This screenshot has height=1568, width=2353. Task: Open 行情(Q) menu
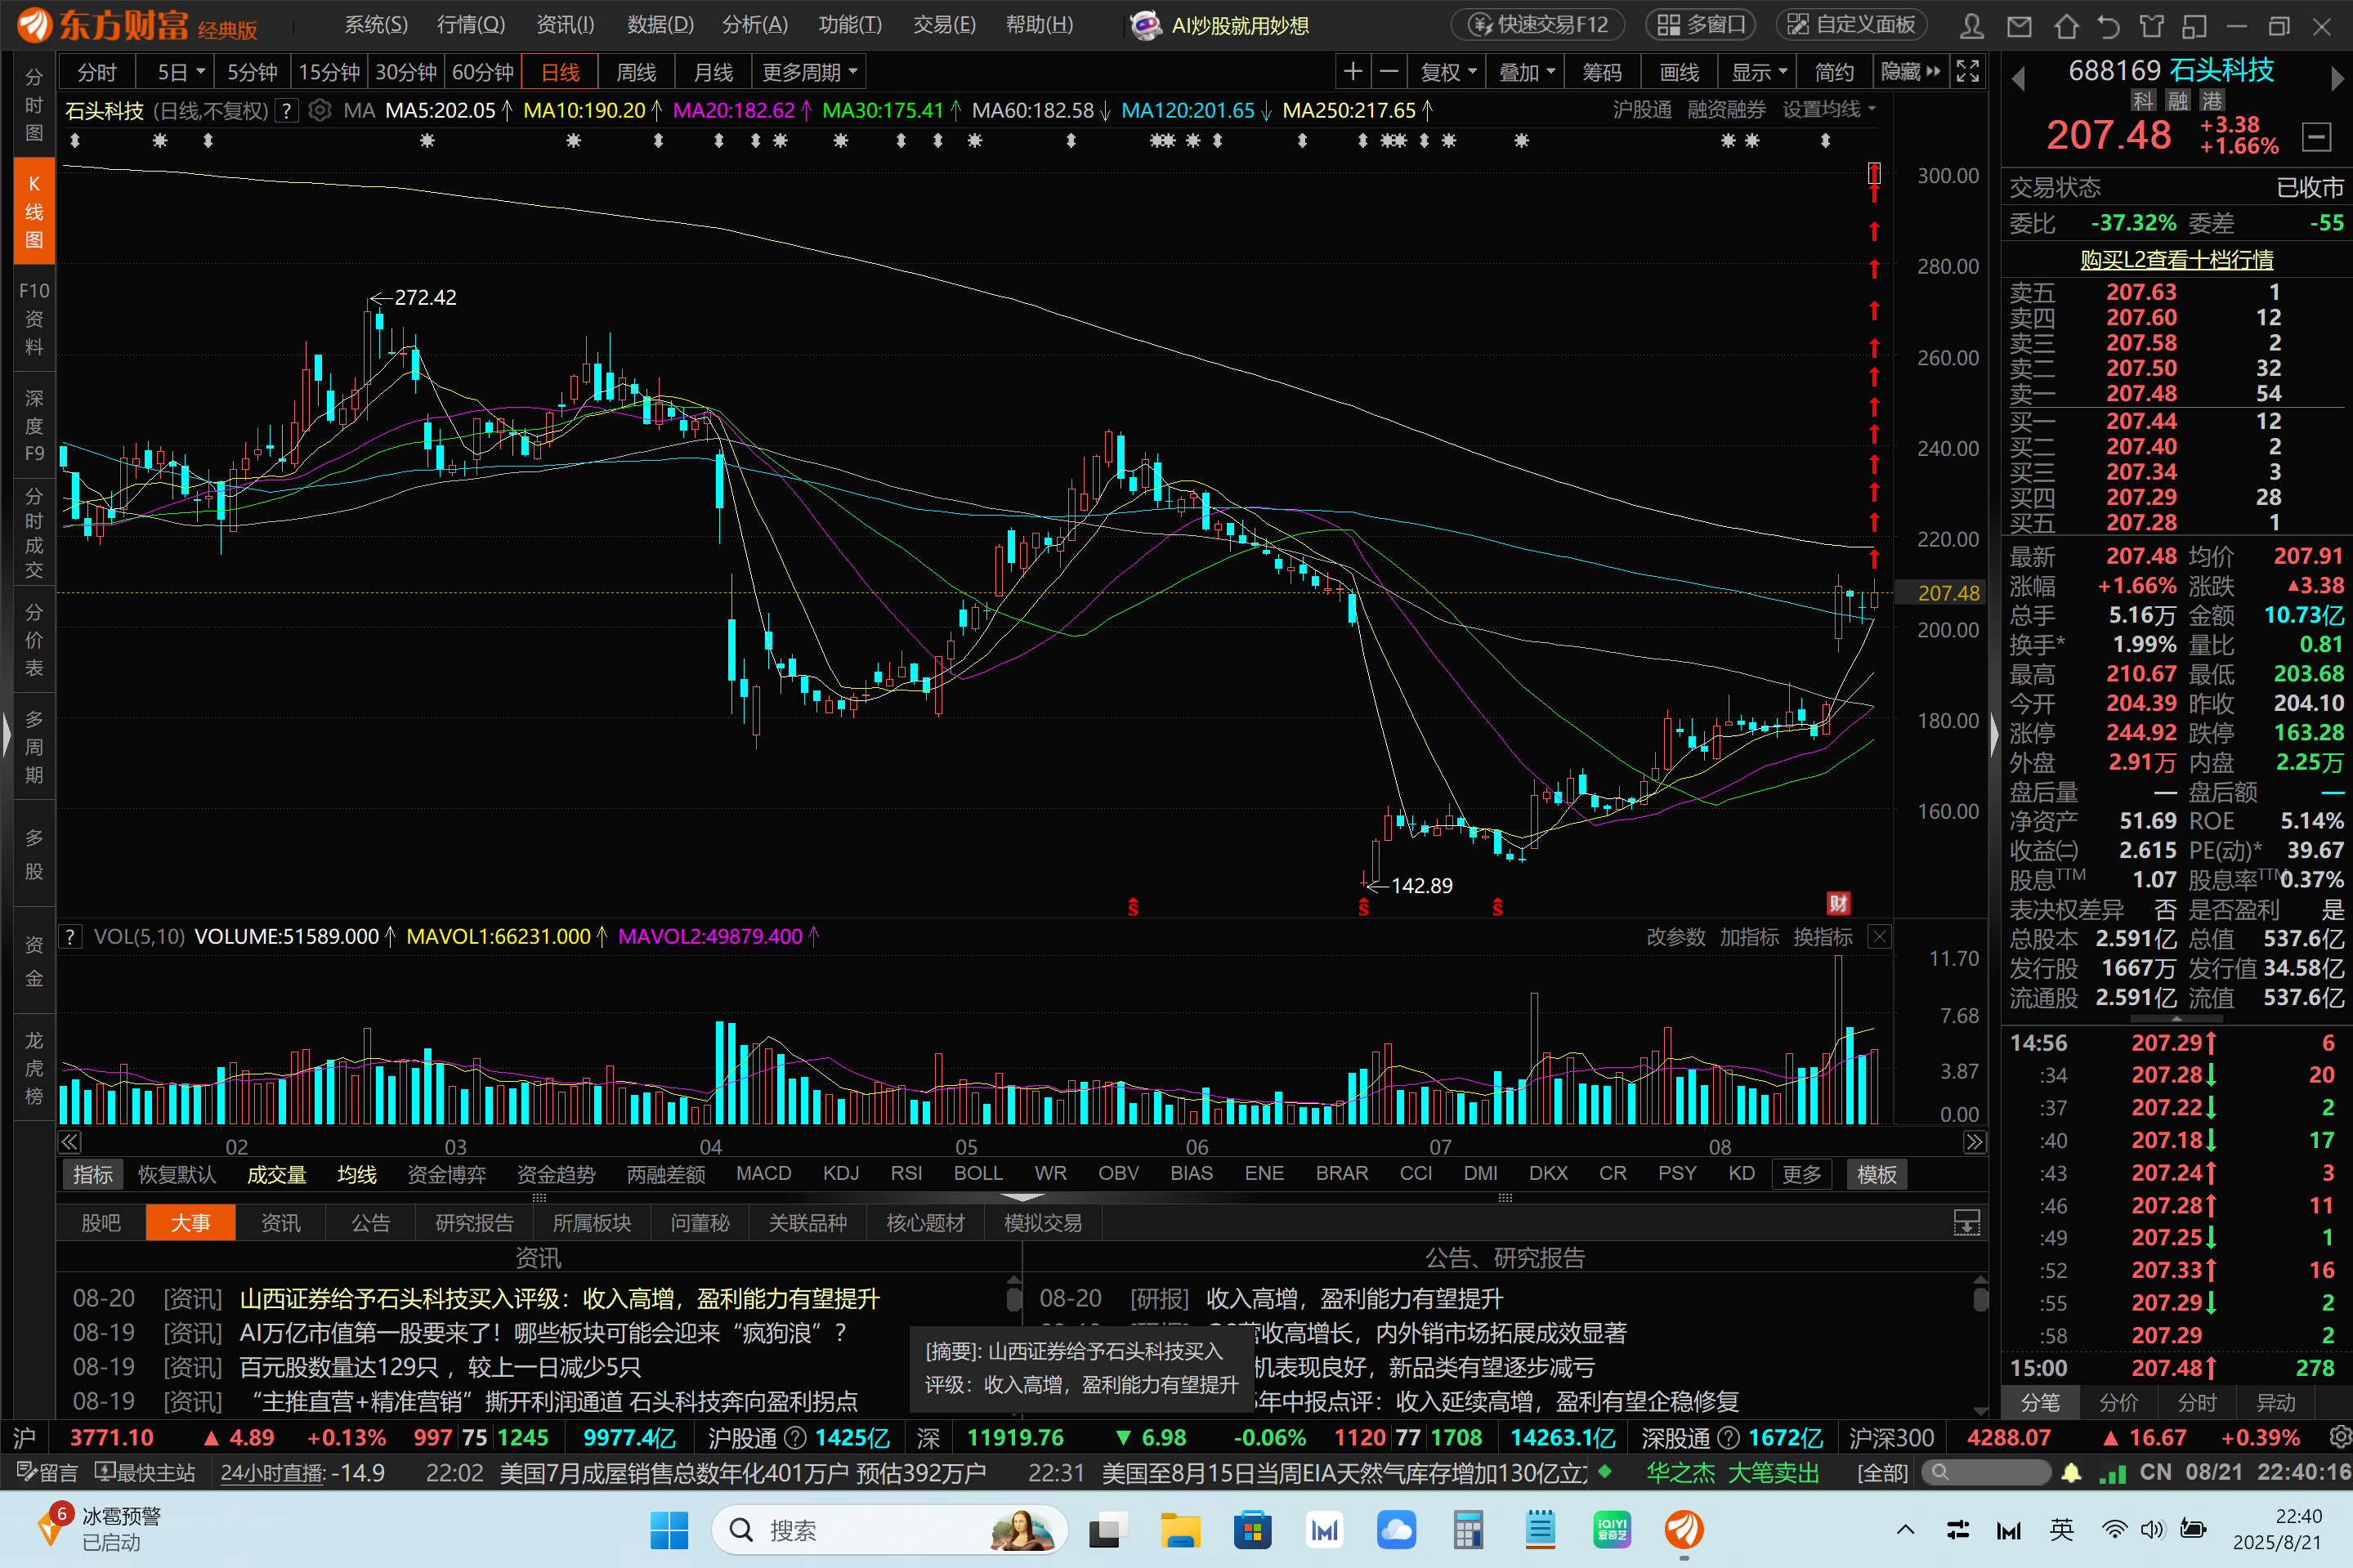click(471, 25)
